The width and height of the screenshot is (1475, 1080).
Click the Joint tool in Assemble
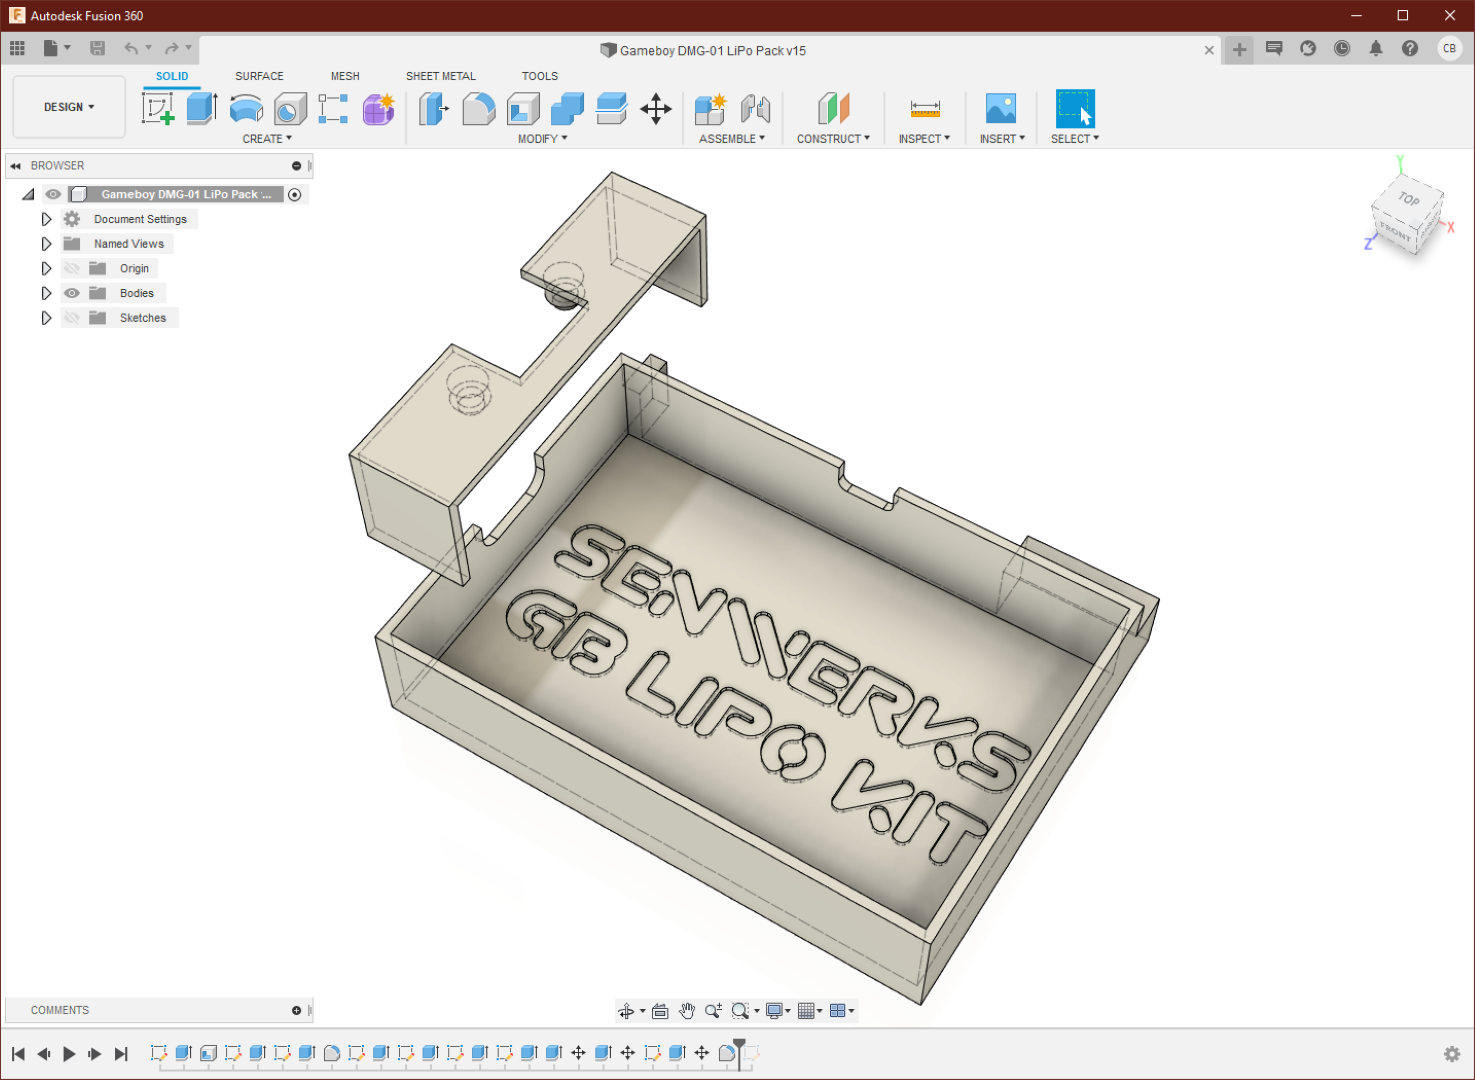755,109
